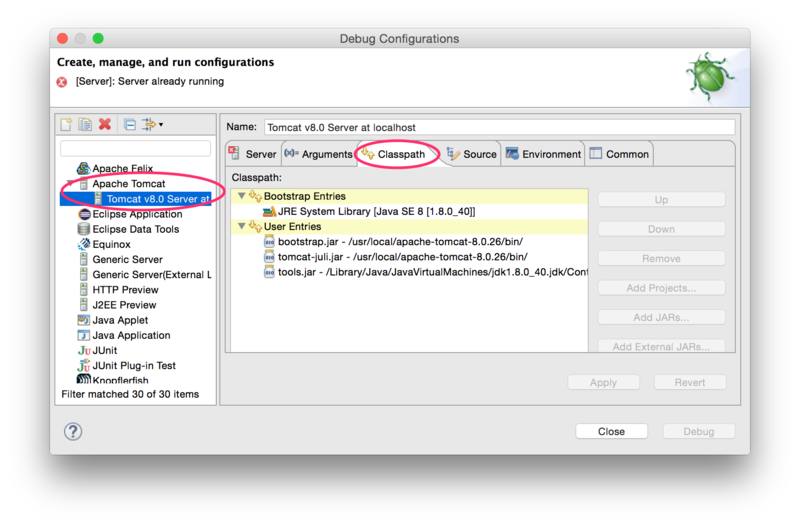
Task: Click the Eclipse Data Tools database icon
Action: [84, 229]
